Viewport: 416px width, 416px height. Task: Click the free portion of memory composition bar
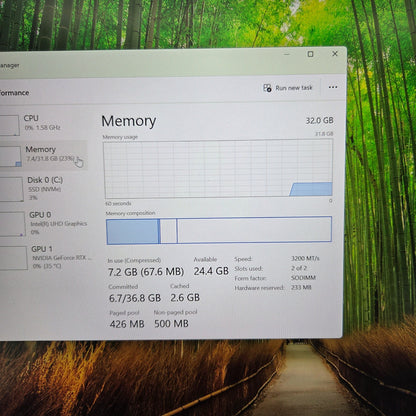point(254,229)
